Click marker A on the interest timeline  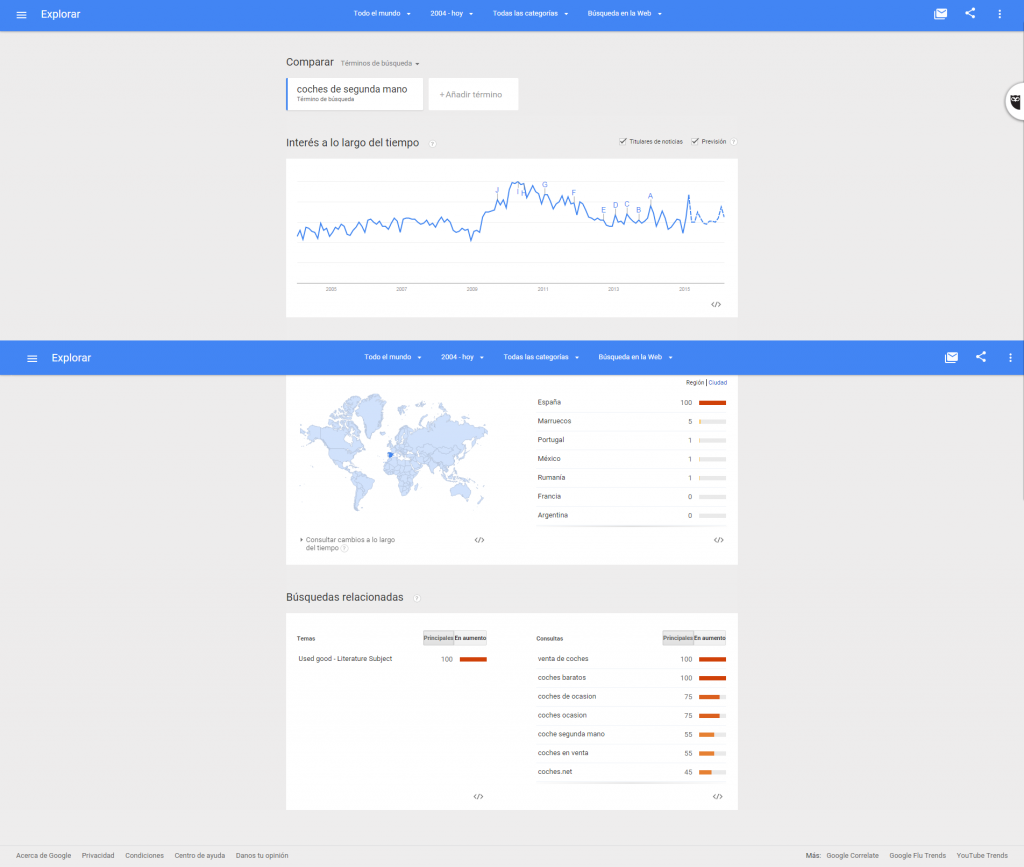pyautogui.click(x=650, y=196)
